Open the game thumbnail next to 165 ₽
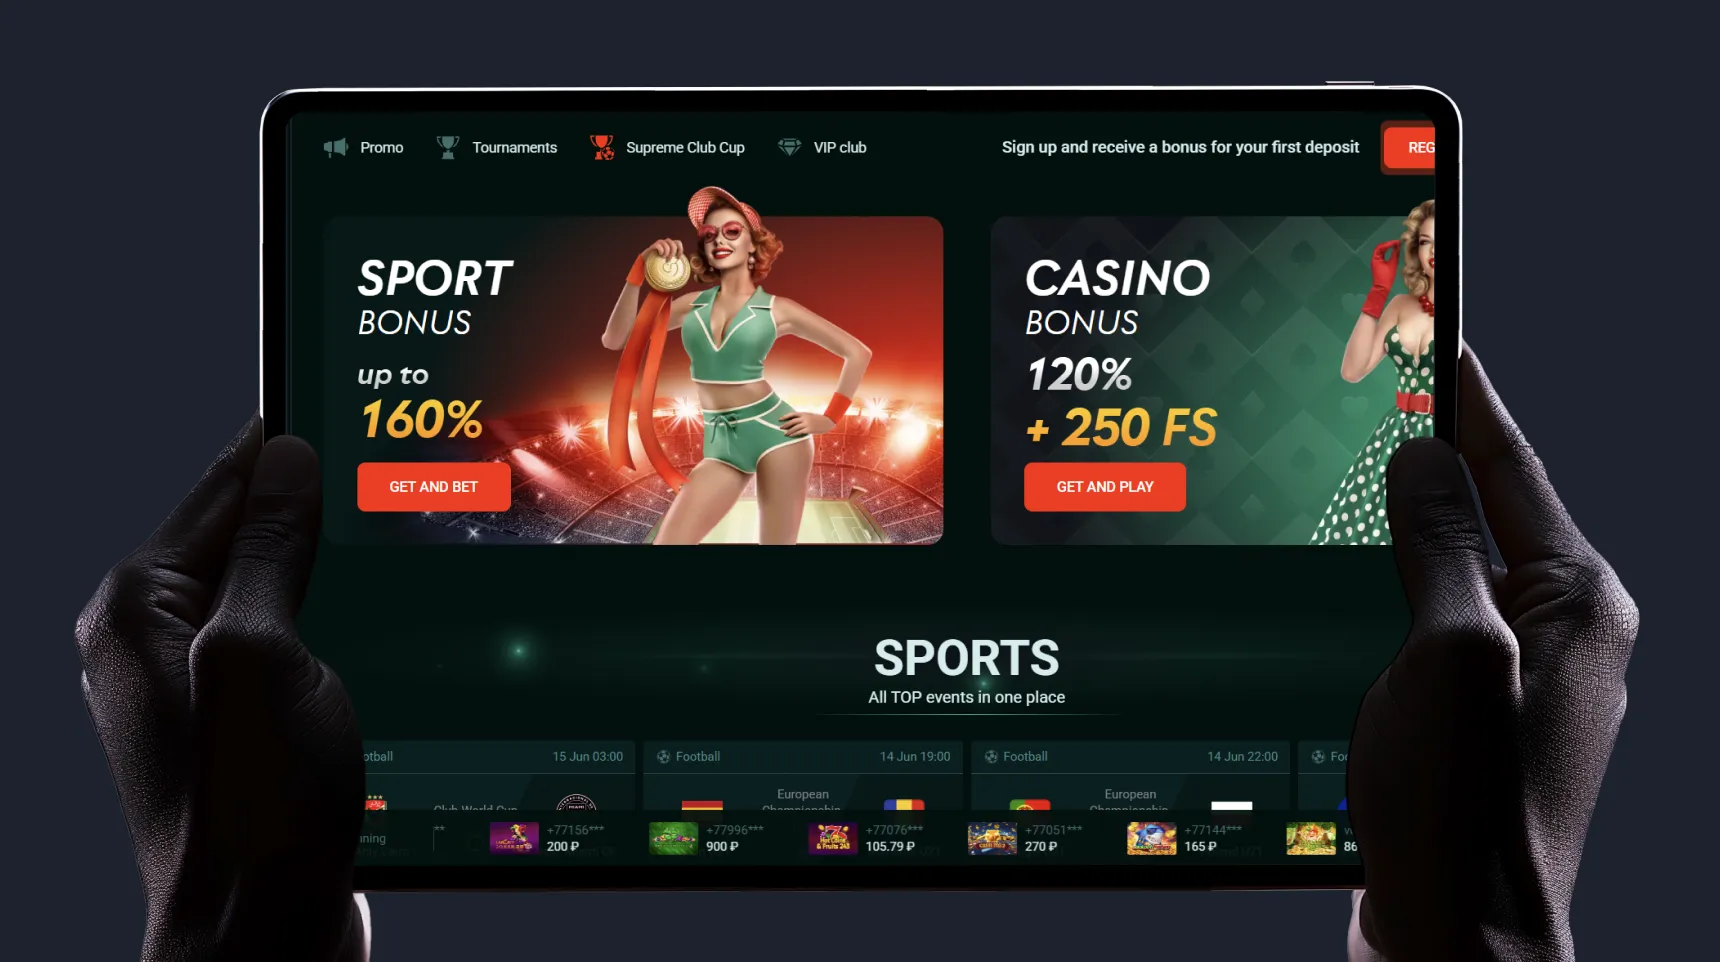The height and width of the screenshot is (962, 1720). pos(1152,838)
